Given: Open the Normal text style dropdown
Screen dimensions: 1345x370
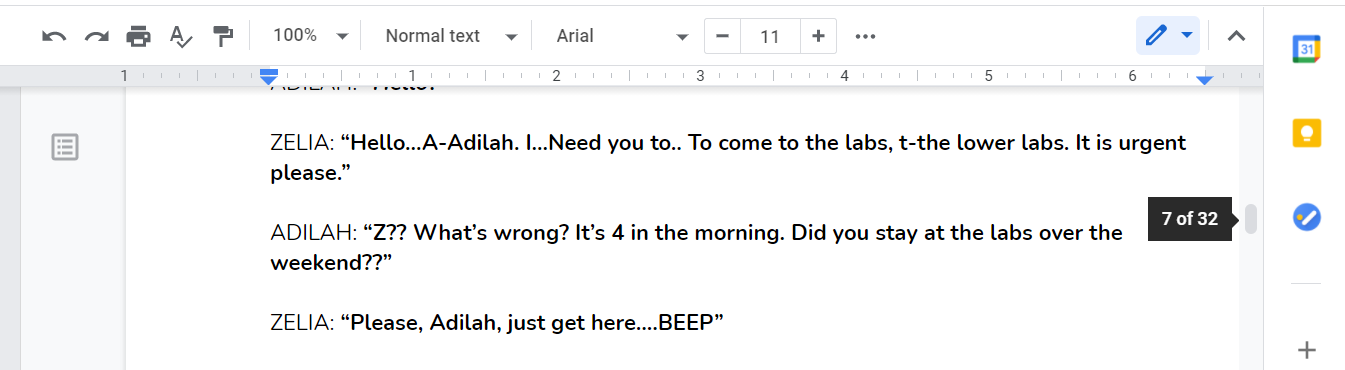Looking at the screenshot, I should 452,36.
